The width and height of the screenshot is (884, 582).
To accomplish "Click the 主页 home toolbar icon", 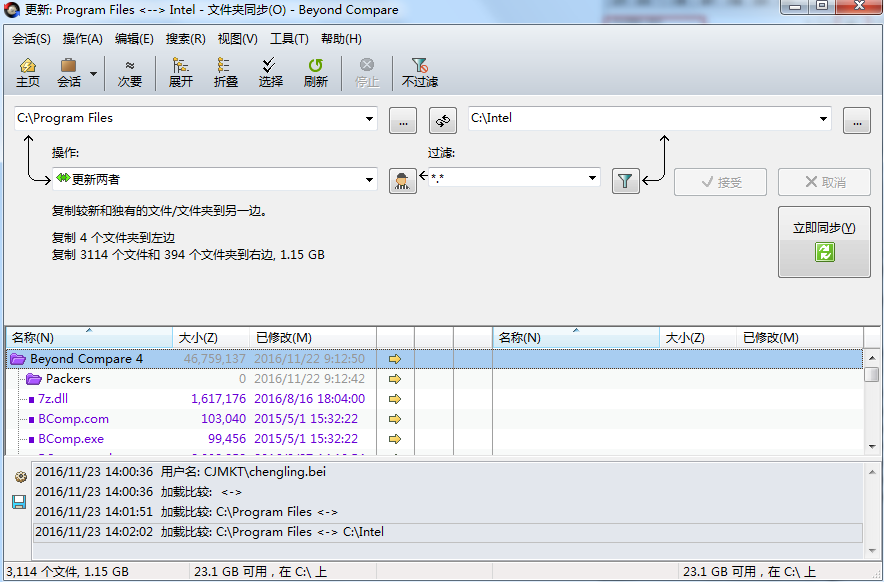I will [x=27, y=70].
